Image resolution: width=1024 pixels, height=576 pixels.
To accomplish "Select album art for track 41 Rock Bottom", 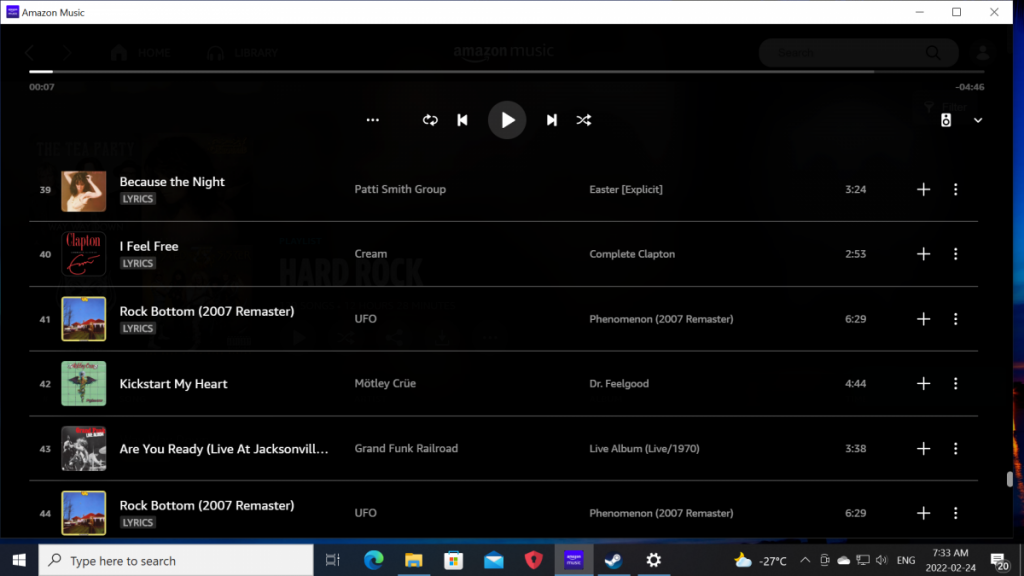I will coord(84,319).
